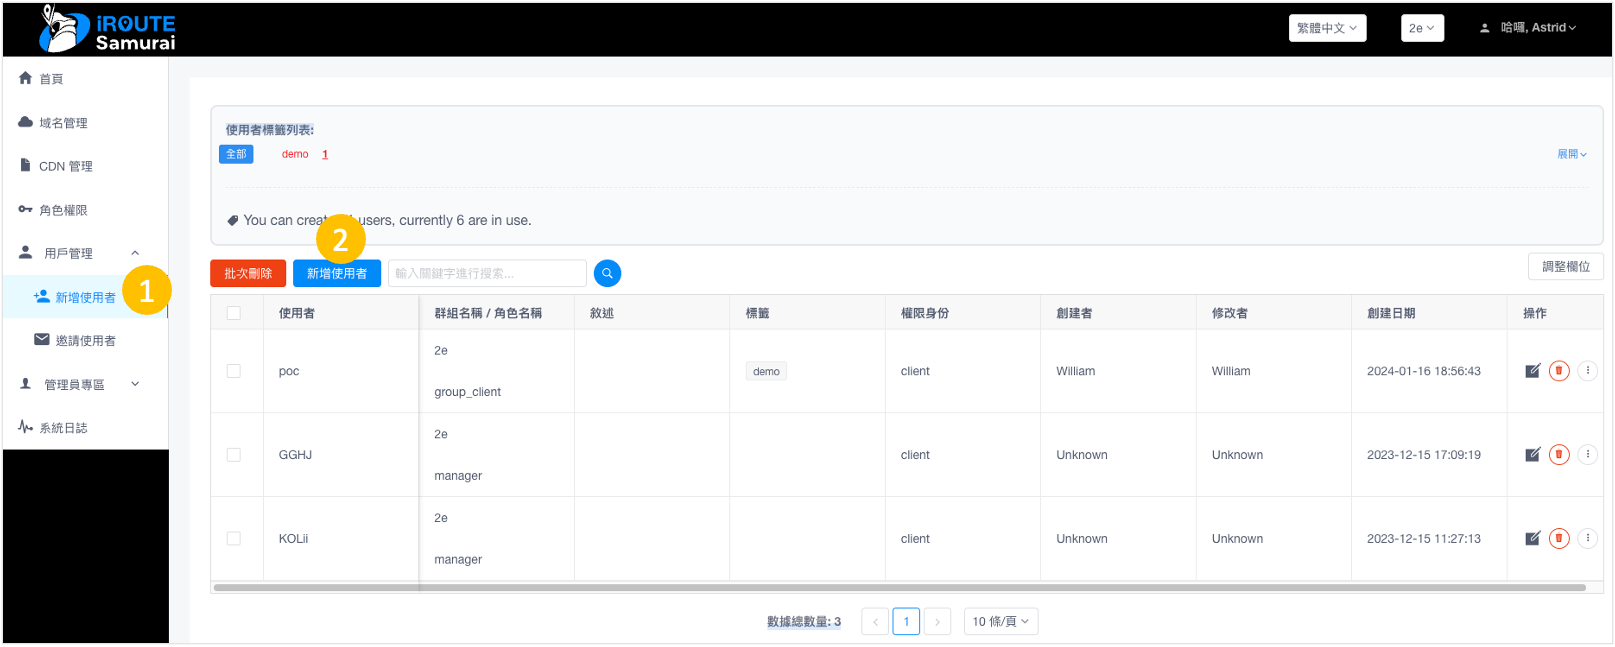Select the checkbox for user GGHJ
Screen dimensions: 1615x647
point(234,455)
